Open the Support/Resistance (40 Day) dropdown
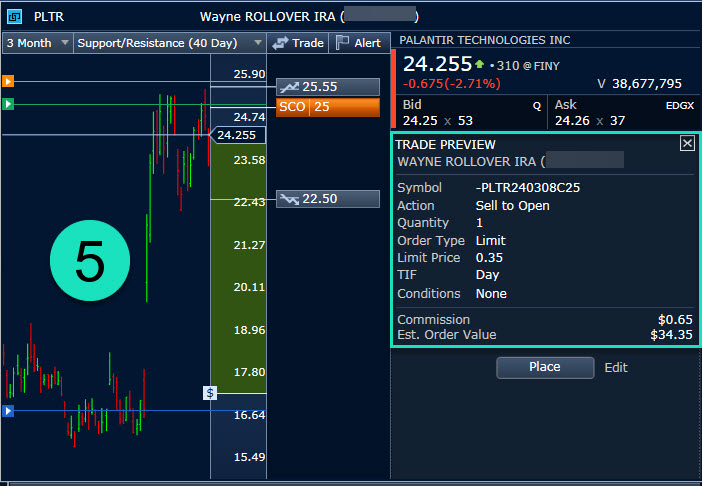 click(169, 43)
